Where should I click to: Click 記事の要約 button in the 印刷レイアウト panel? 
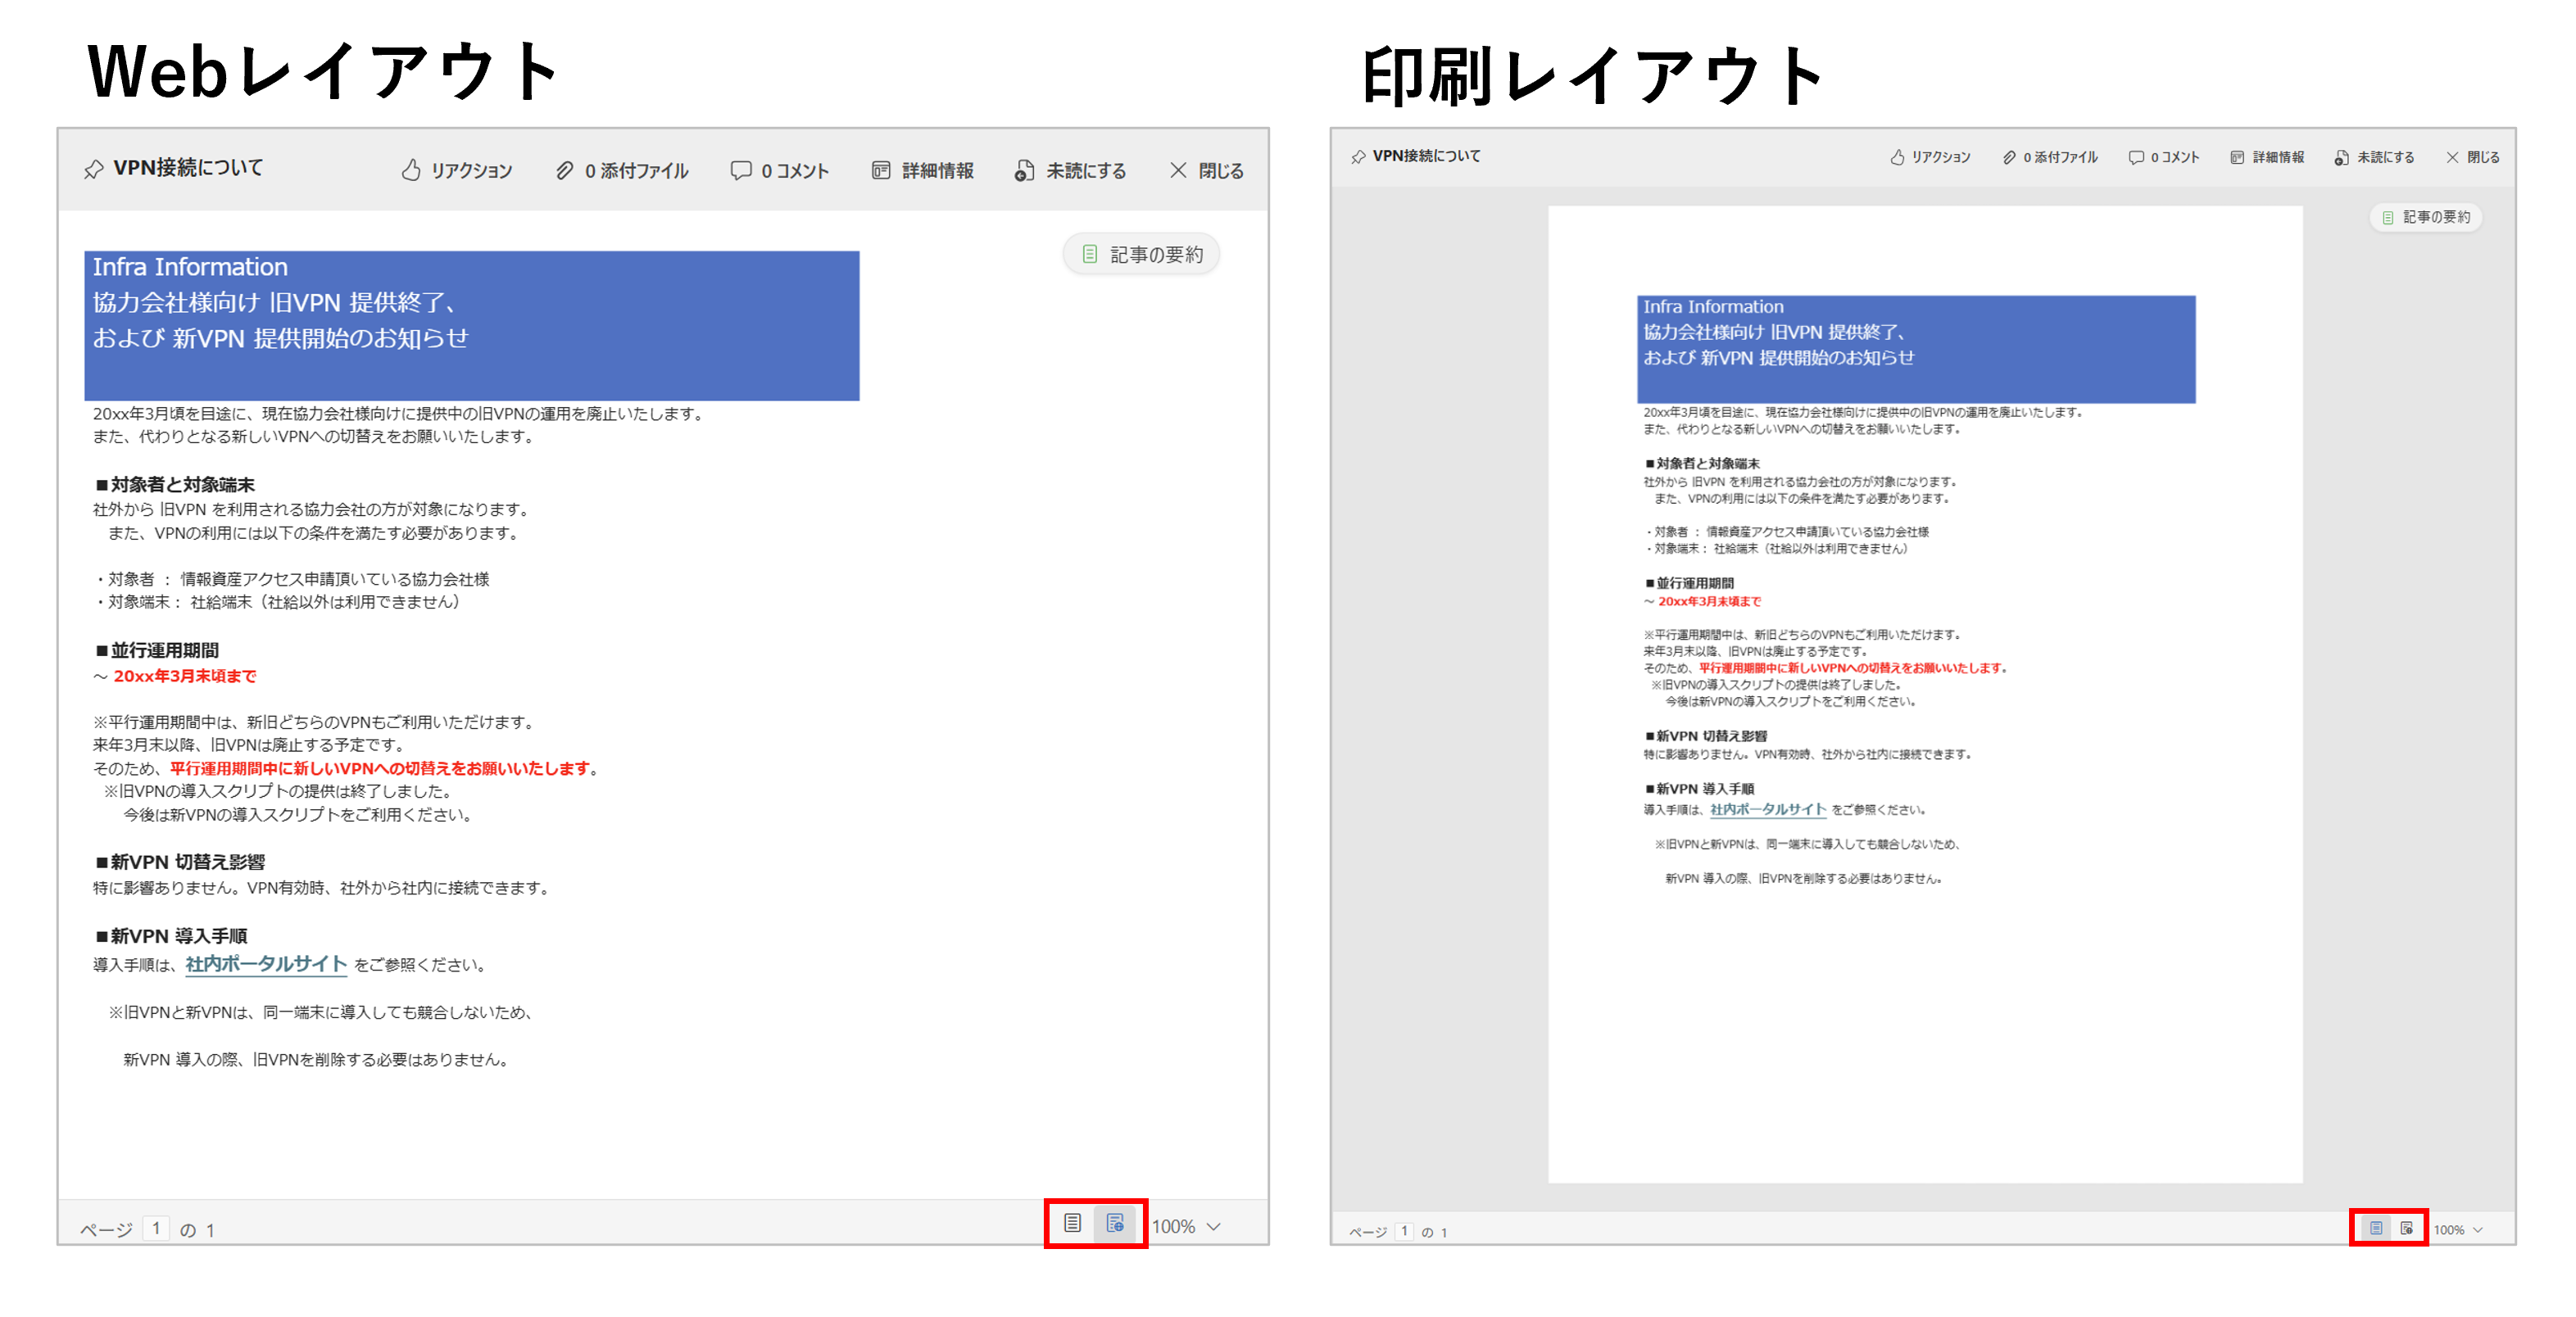pyautogui.click(x=2426, y=217)
